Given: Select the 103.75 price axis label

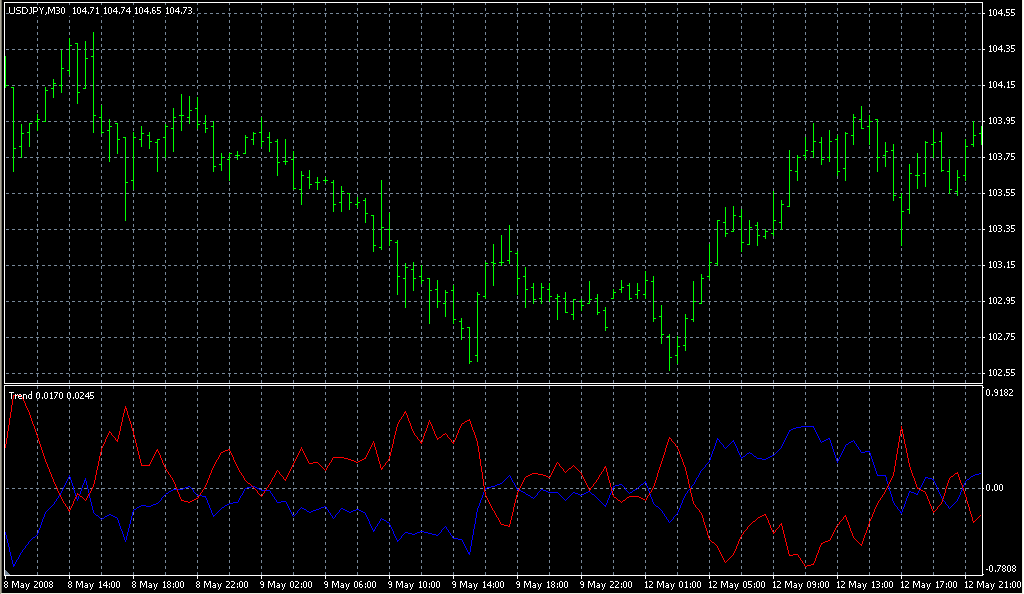Looking at the screenshot, I should [x=1002, y=157].
